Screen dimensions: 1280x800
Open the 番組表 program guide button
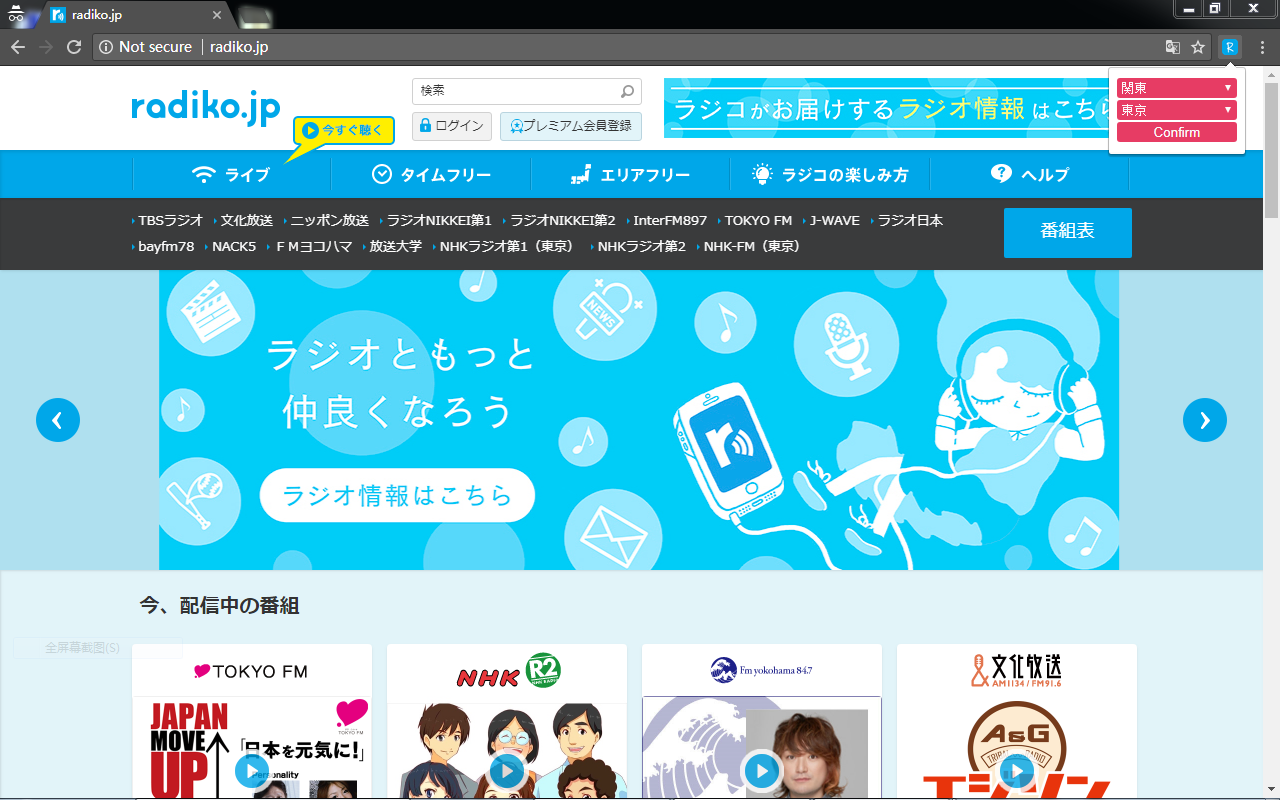click(1067, 232)
